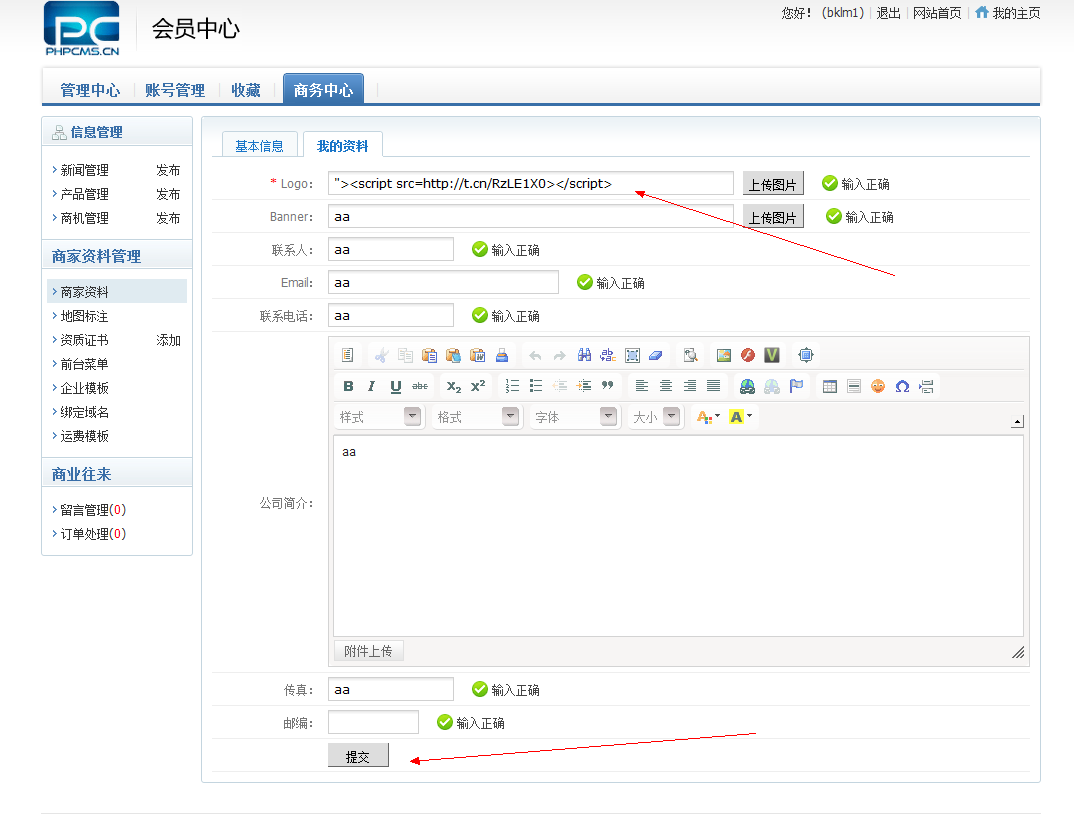The width and height of the screenshot is (1074, 823).
Task: Collapse the editor toolbar with arrow
Action: point(1018,422)
